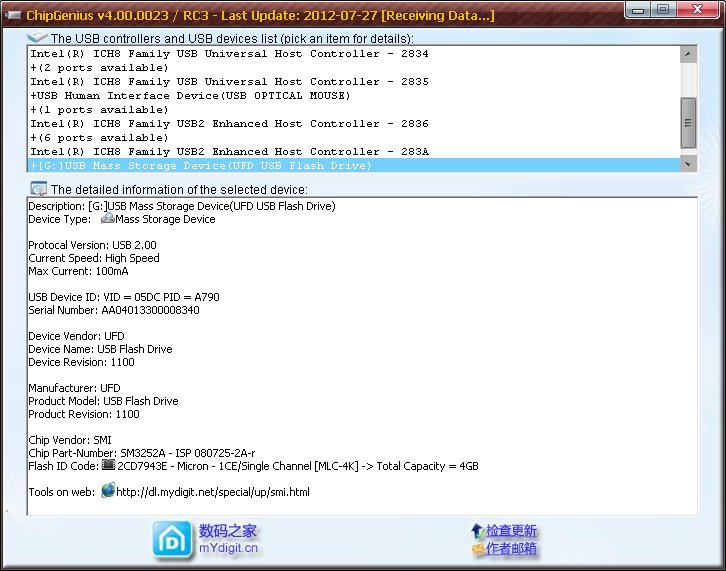Viewport: 726px width, 571px height.
Task: Click the Current Speed: High Speed line
Action: pyautogui.click(x=94, y=258)
